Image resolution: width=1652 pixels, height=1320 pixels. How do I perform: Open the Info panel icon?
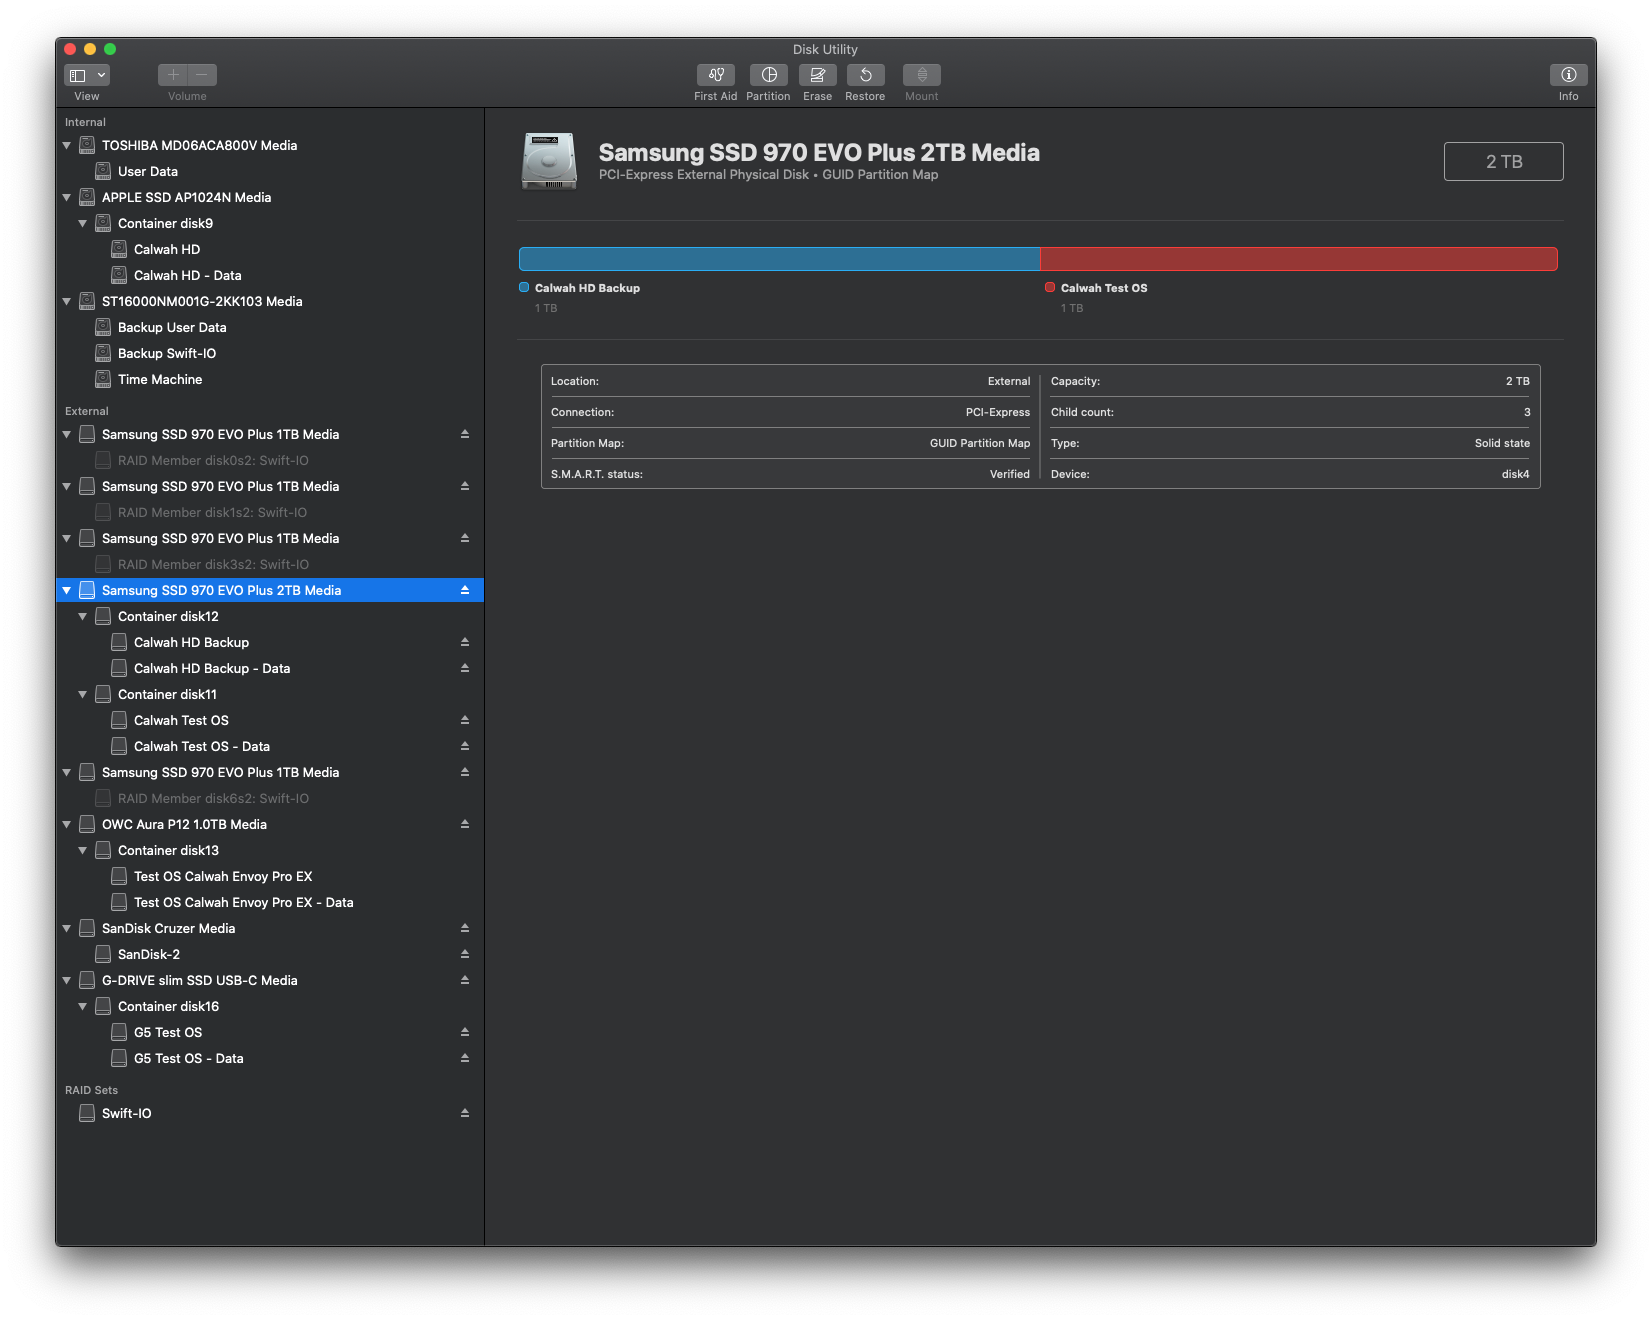[x=1569, y=75]
